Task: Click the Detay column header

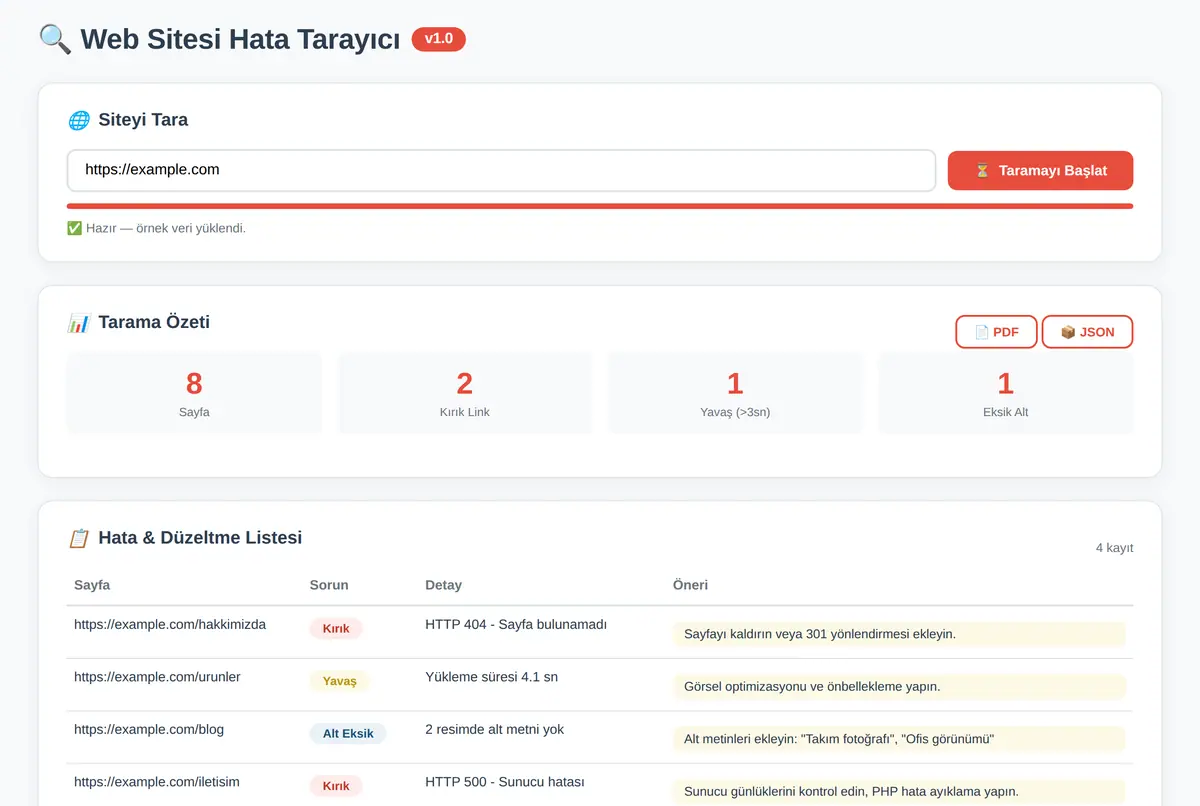Action: tap(443, 585)
